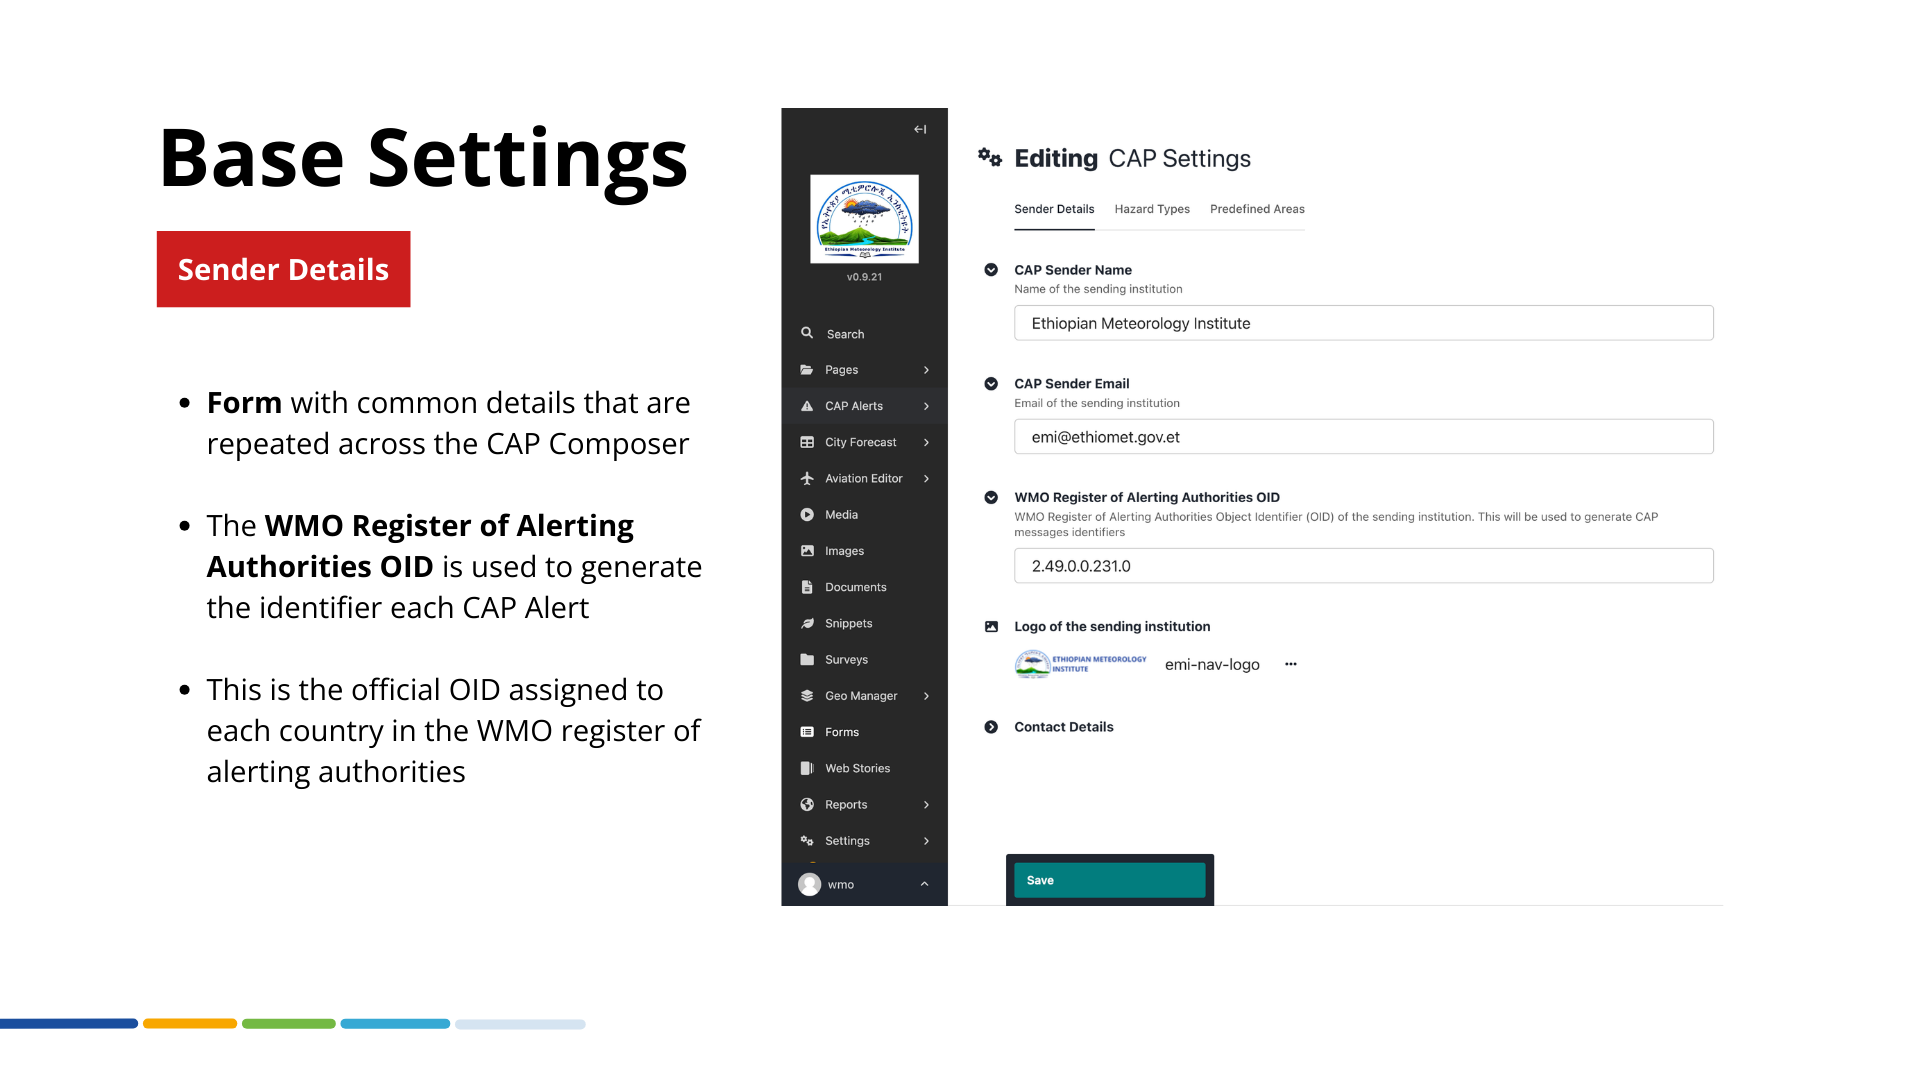Open the Media menu item
The width and height of the screenshot is (1920, 1080).
click(x=864, y=515)
